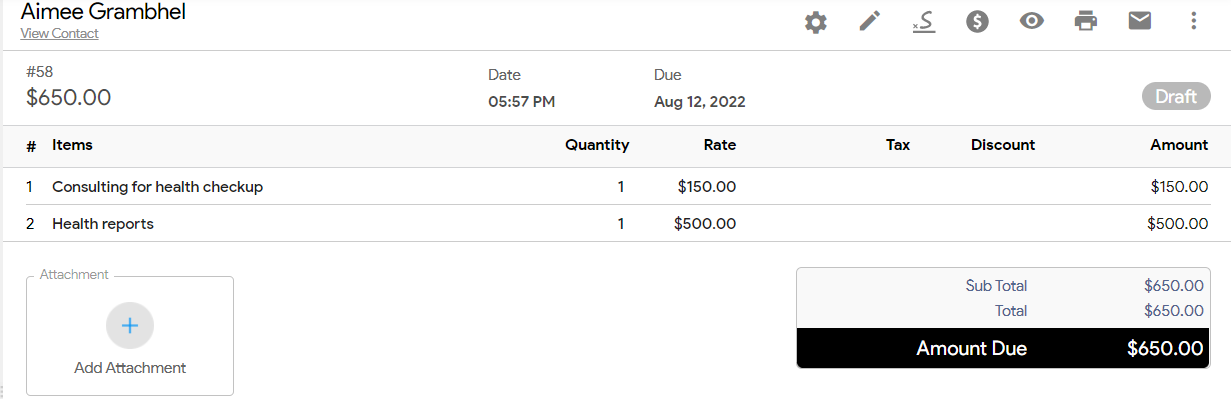The image size is (1231, 399).
Task: Email the invoice via envelope icon
Action: [1140, 20]
